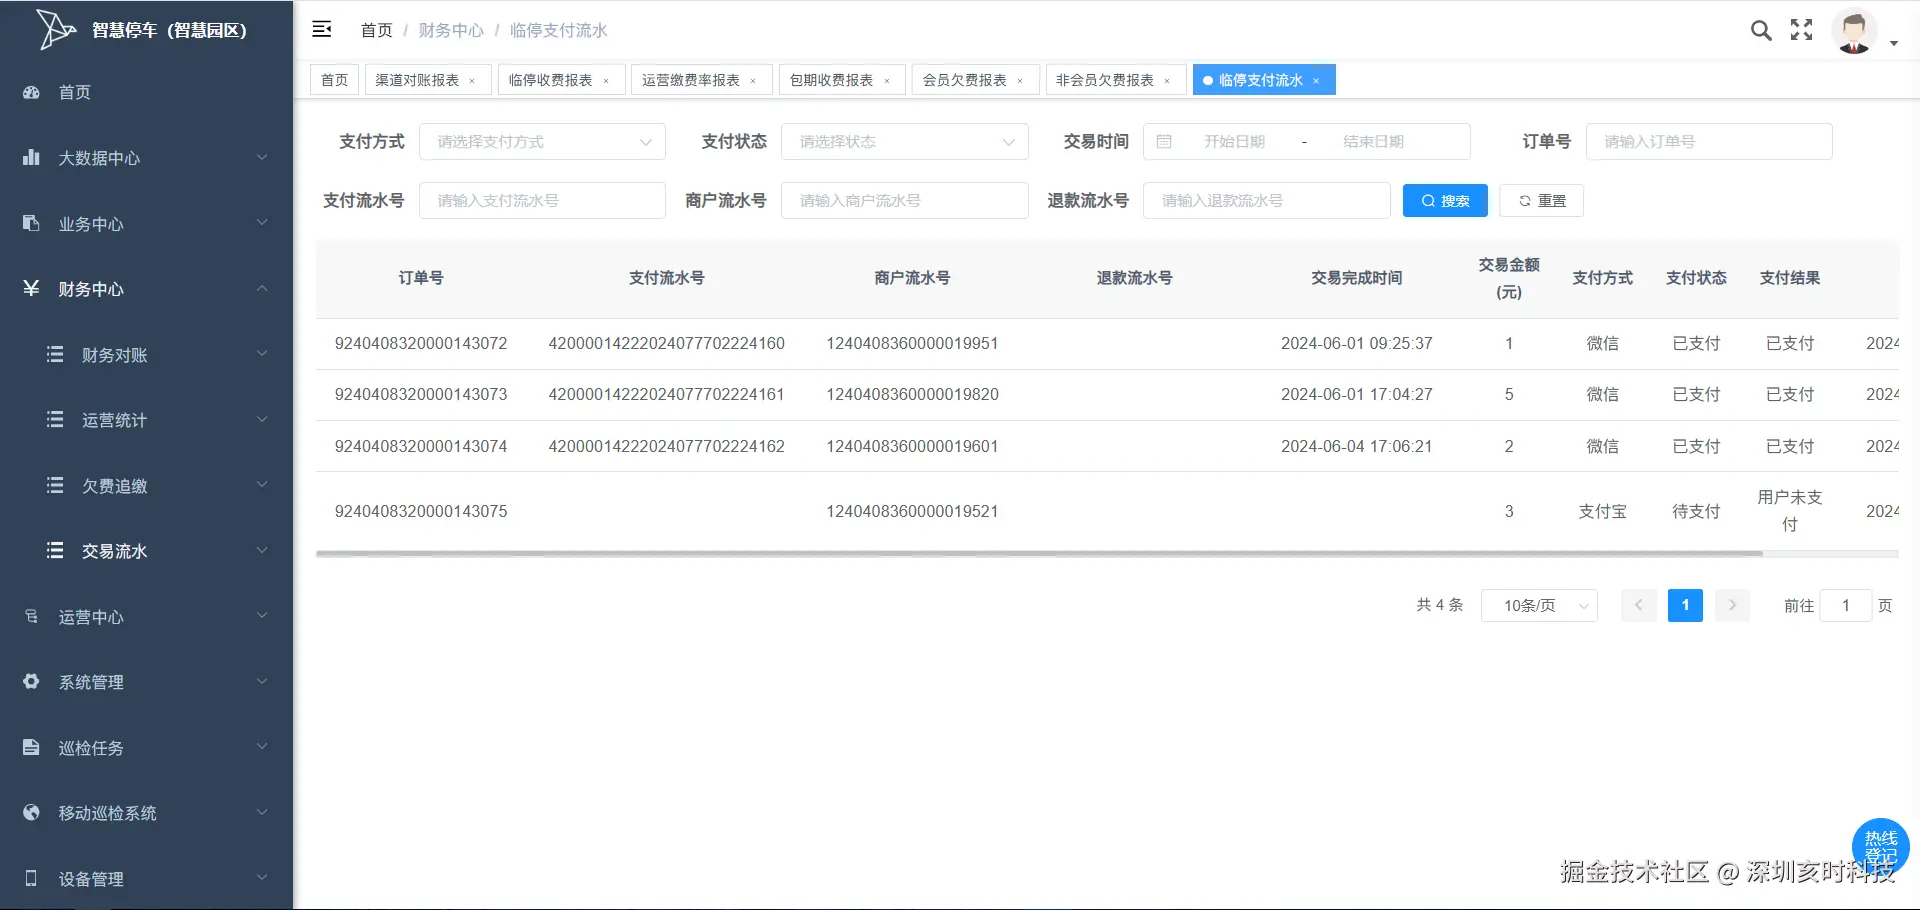Click the 交易流水 list icon
This screenshot has height=910, width=1920.
tap(55, 550)
